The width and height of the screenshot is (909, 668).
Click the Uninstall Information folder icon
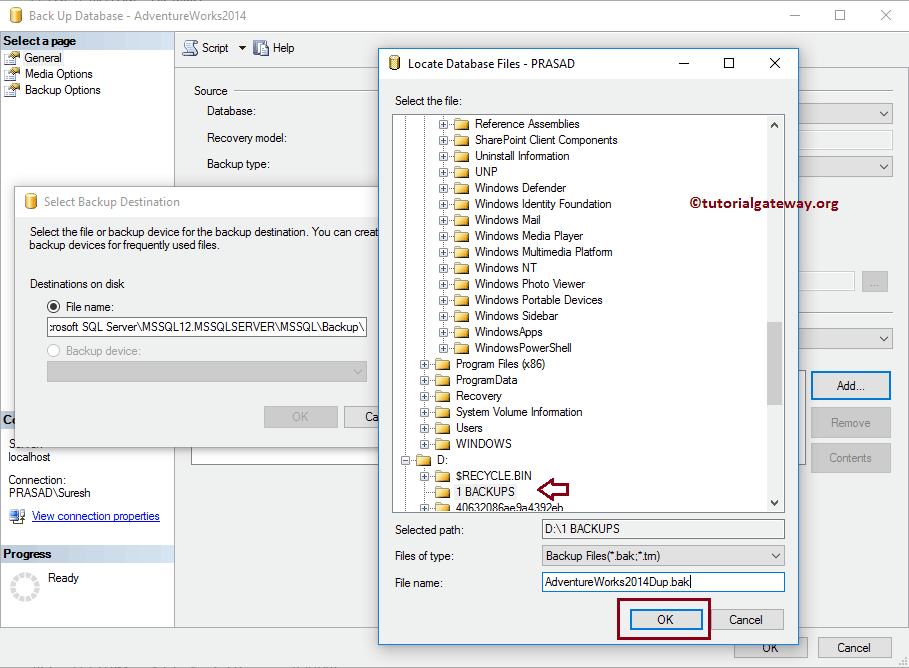click(x=461, y=157)
